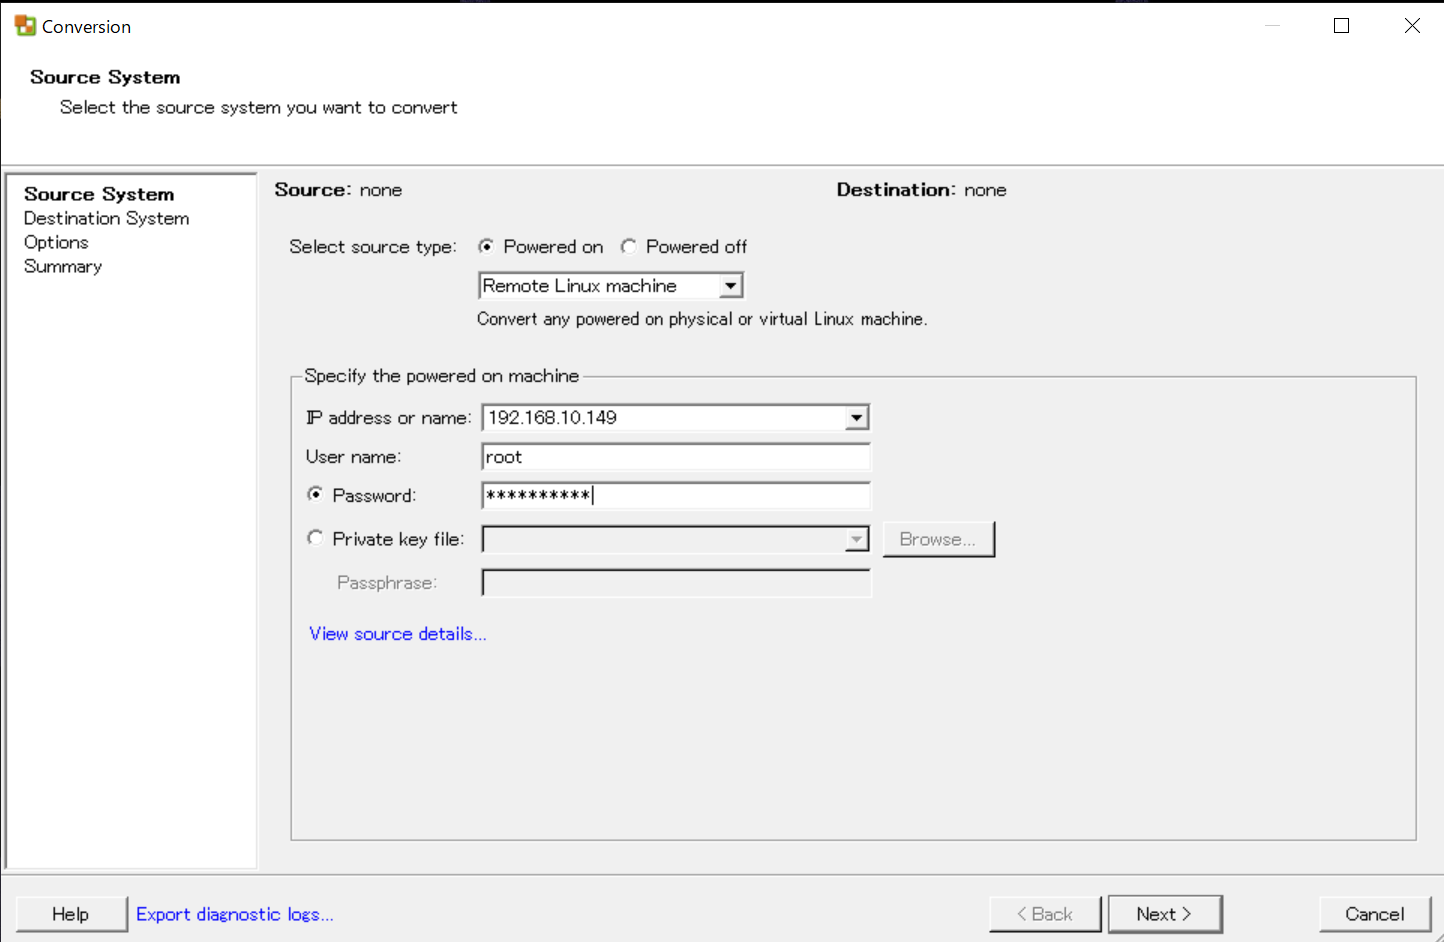The image size is (1444, 942).
Task: Click the User name field containing root
Action: (675, 457)
